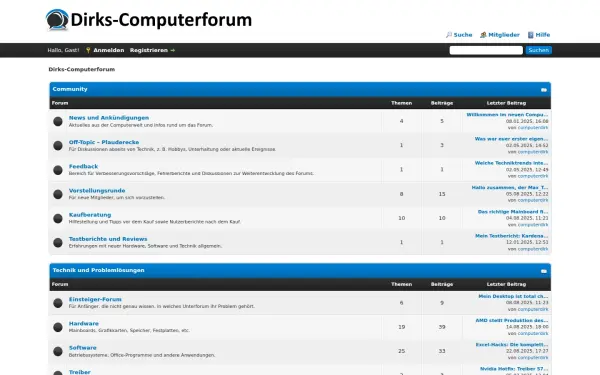The height and width of the screenshot is (375, 600).
Task: Click the 'Hallo, Gast!' greeting text
Action: 63,50
